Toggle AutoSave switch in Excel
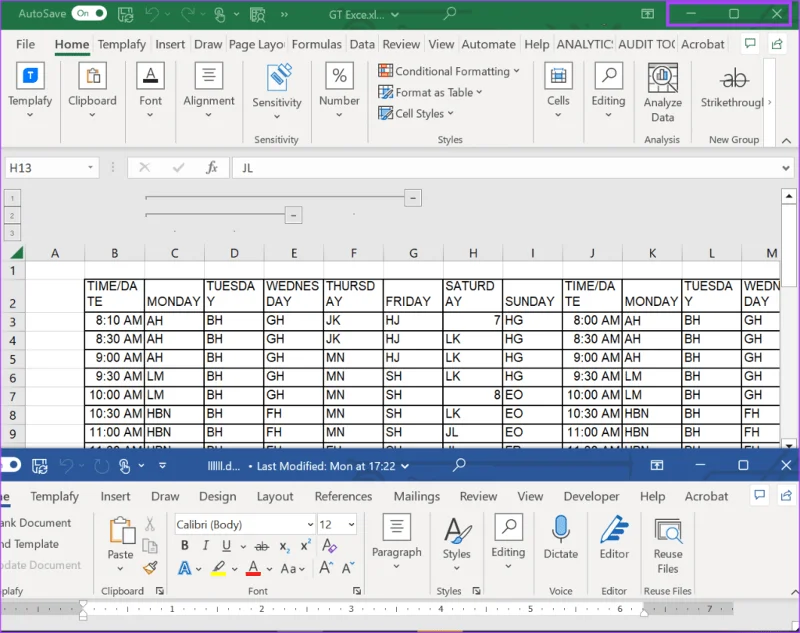The height and width of the screenshot is (633, 800). click(89, 13)
